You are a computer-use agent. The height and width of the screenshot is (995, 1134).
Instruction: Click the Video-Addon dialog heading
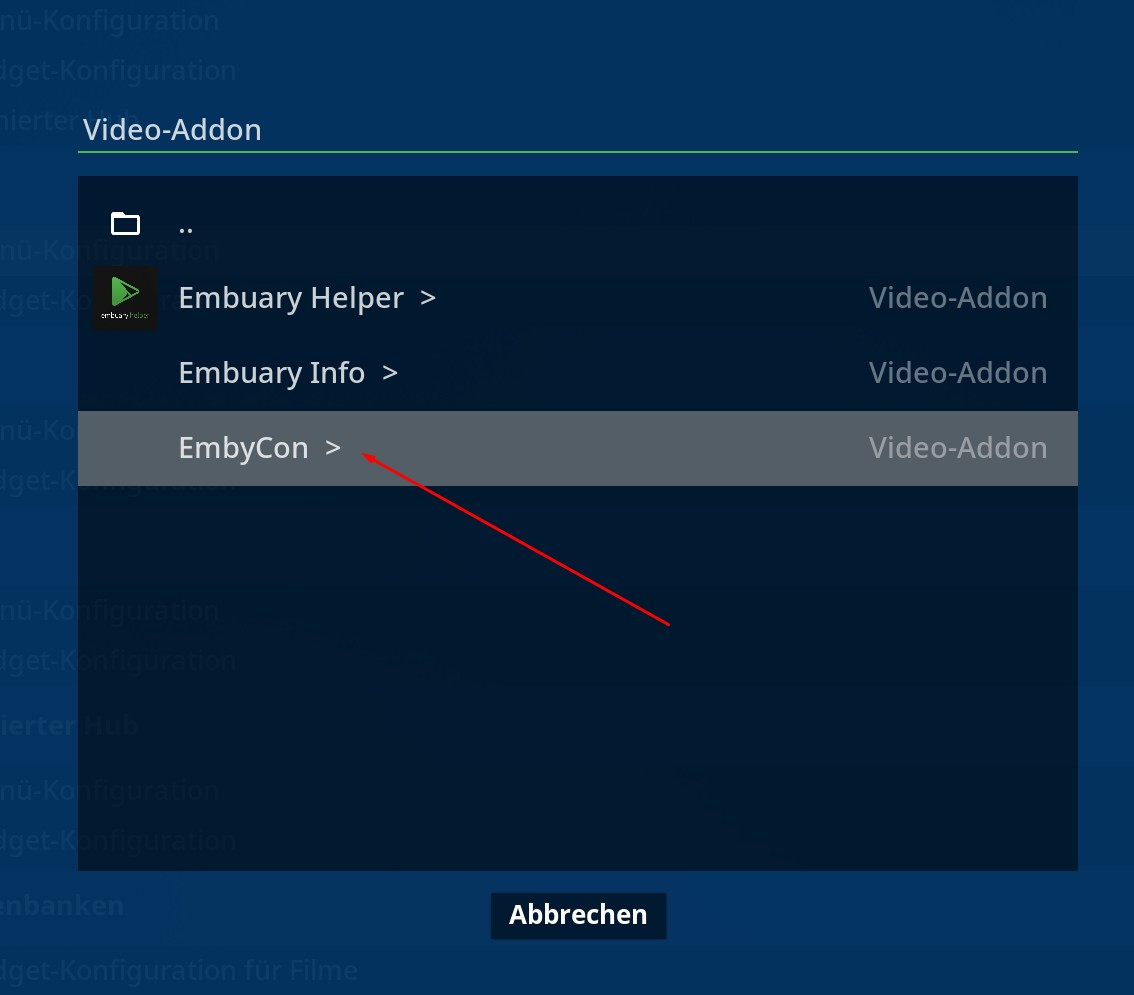[172, 130]
